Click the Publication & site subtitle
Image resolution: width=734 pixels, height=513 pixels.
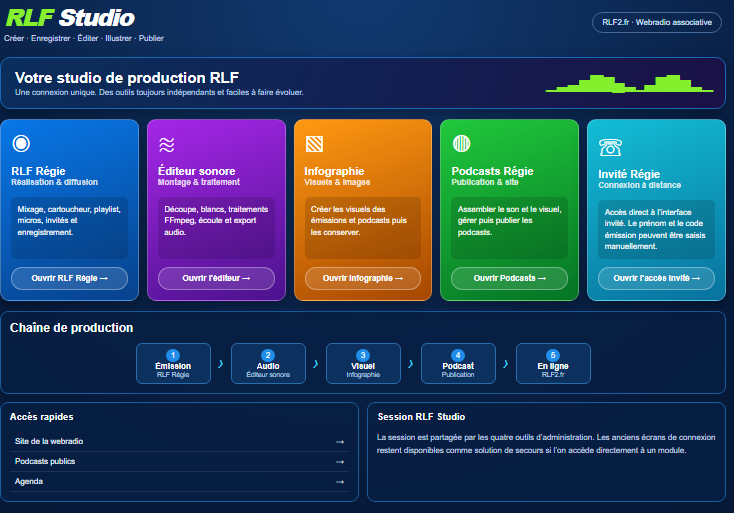click(x=485, y=182)
